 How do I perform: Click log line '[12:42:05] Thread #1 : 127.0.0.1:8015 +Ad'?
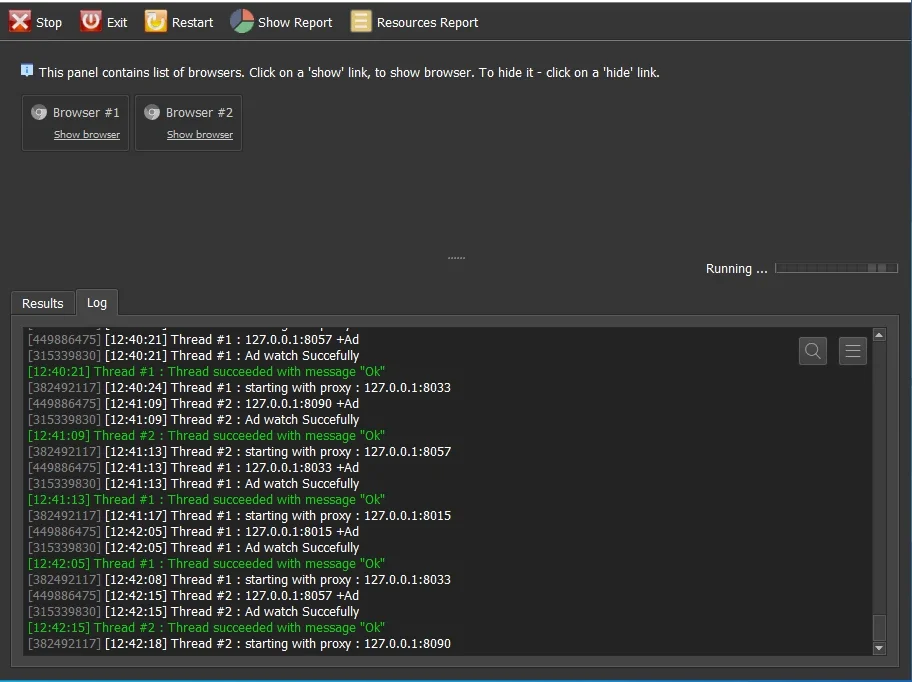point(193,531)
